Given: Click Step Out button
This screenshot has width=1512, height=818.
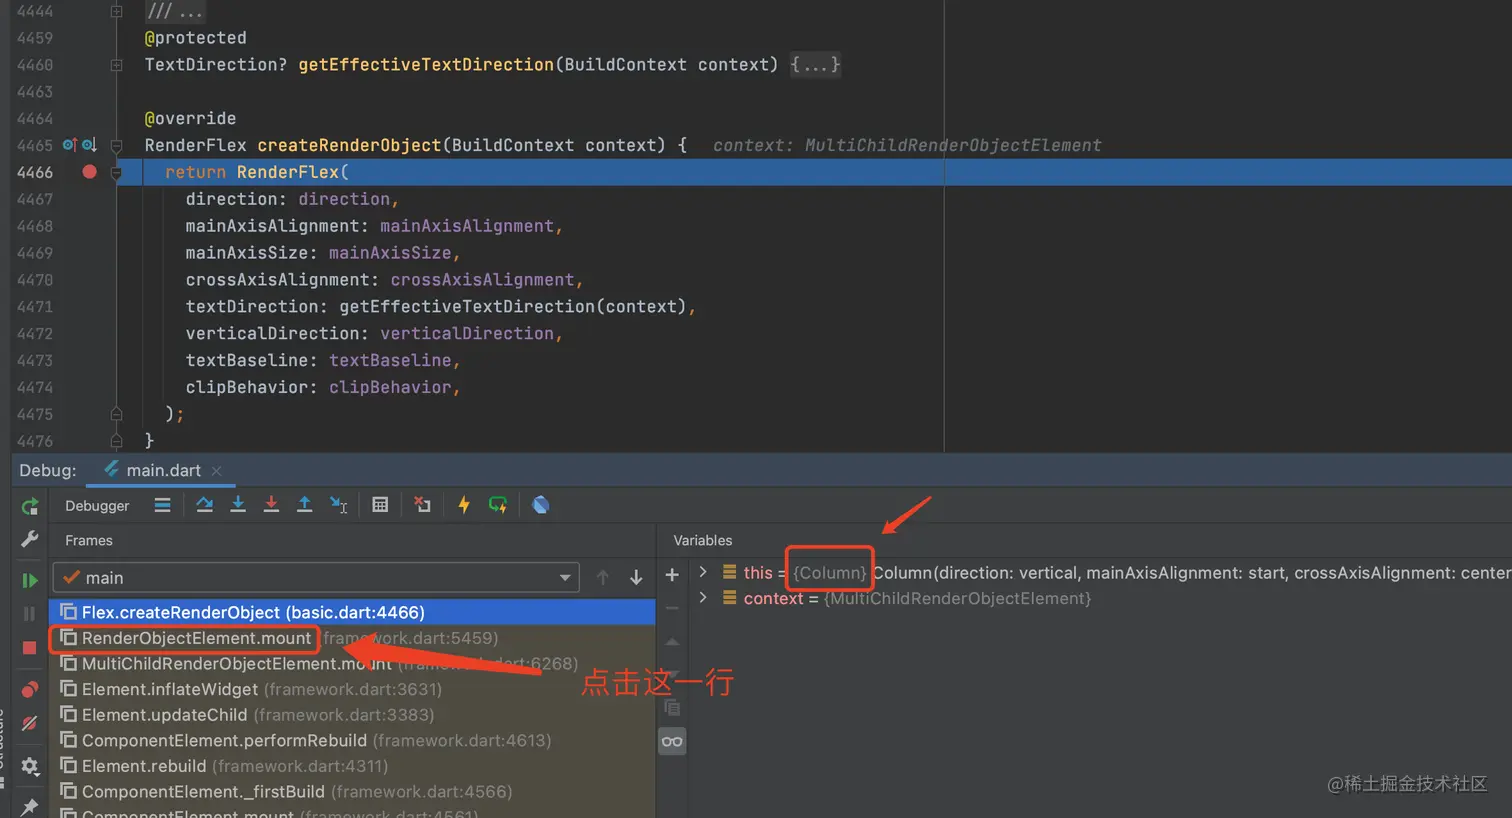Looking at the screenshot, I should (304, 505).
